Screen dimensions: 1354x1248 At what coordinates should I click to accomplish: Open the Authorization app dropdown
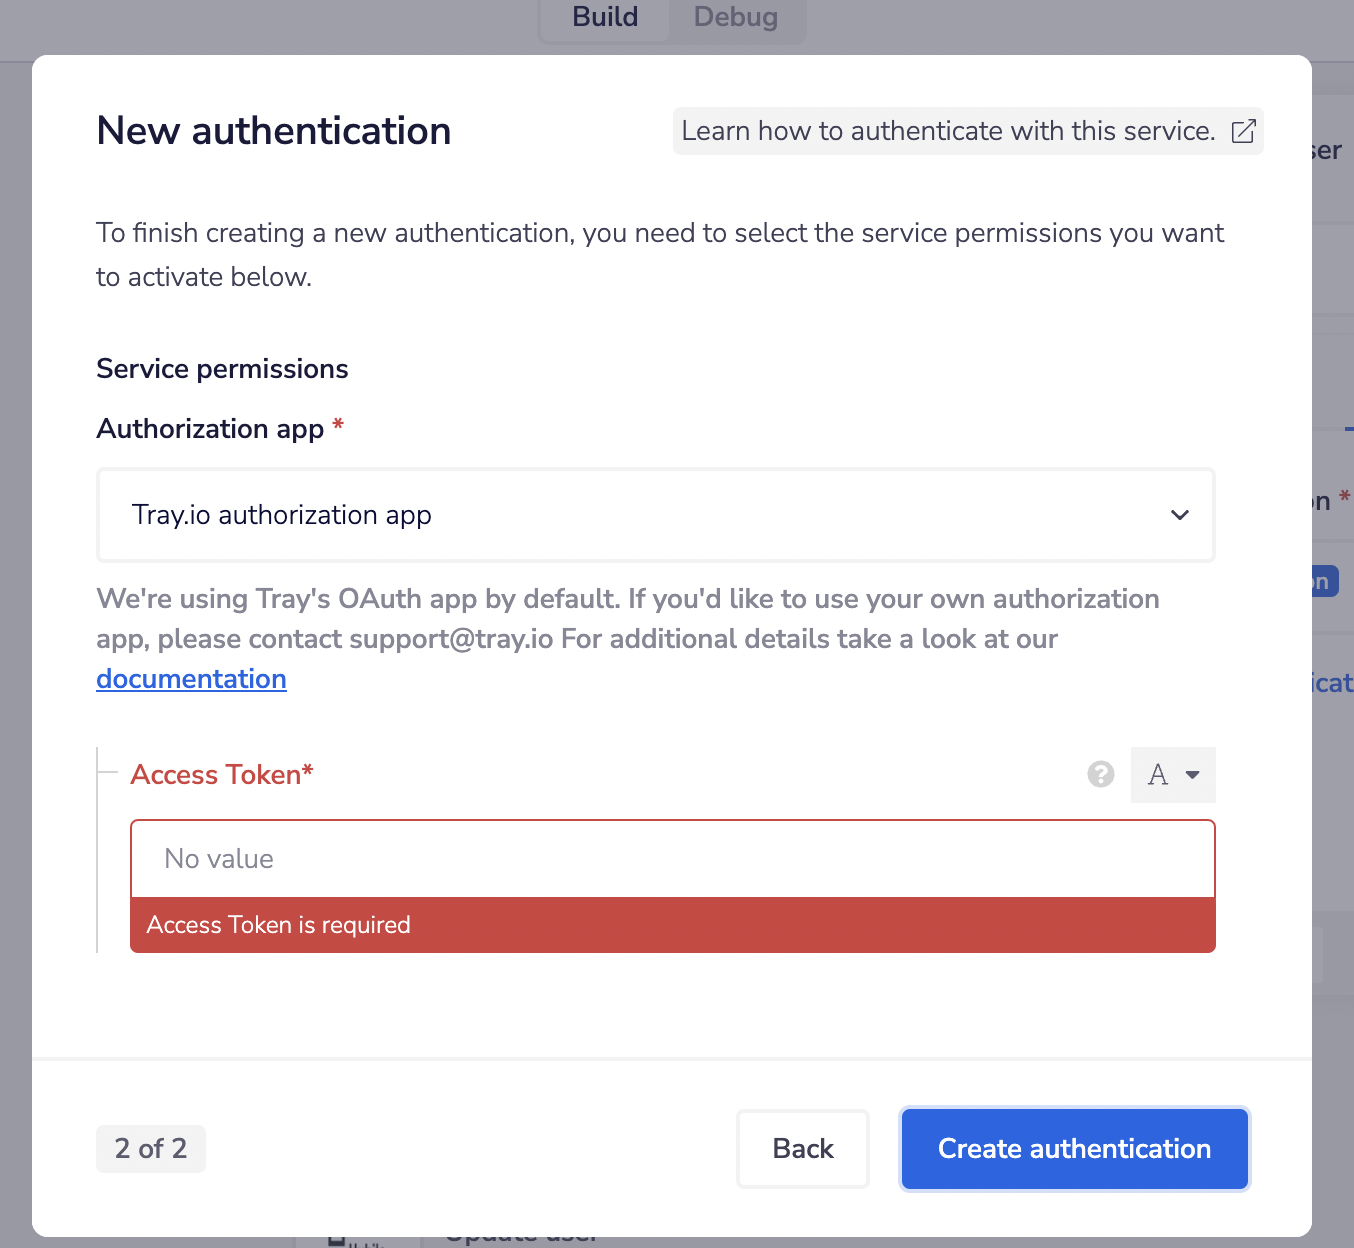(x=655, y=515)
